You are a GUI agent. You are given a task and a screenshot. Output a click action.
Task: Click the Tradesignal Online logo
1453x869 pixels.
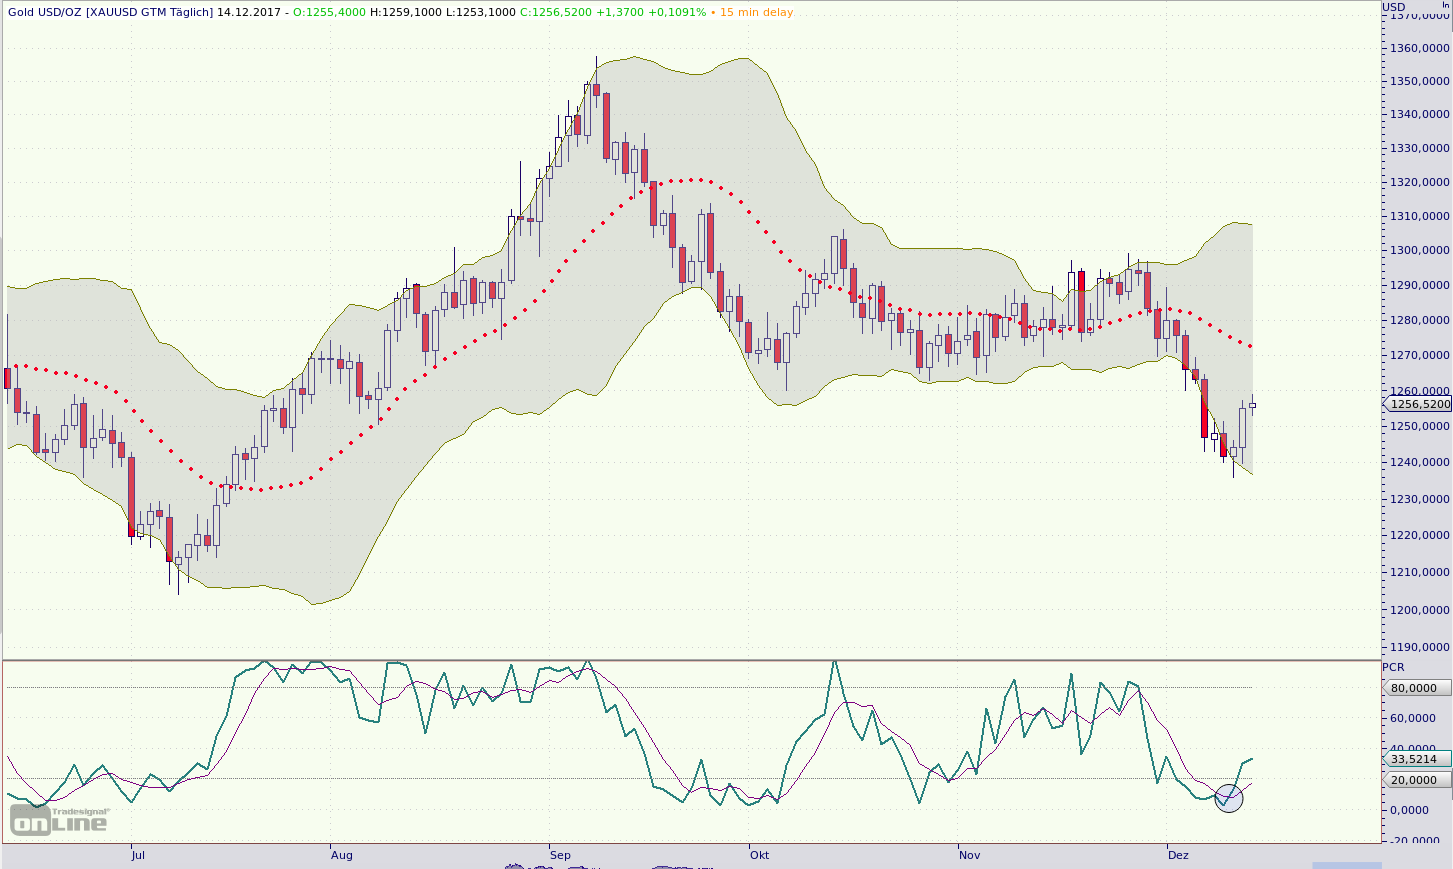(59, 821)
